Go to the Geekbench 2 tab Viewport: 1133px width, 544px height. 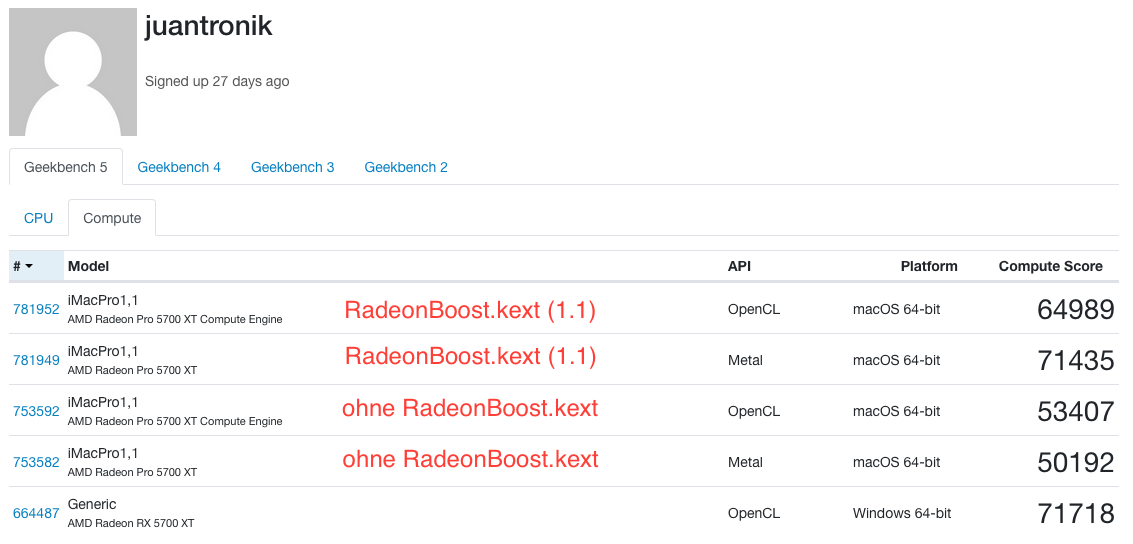click(x=406, y=167)
